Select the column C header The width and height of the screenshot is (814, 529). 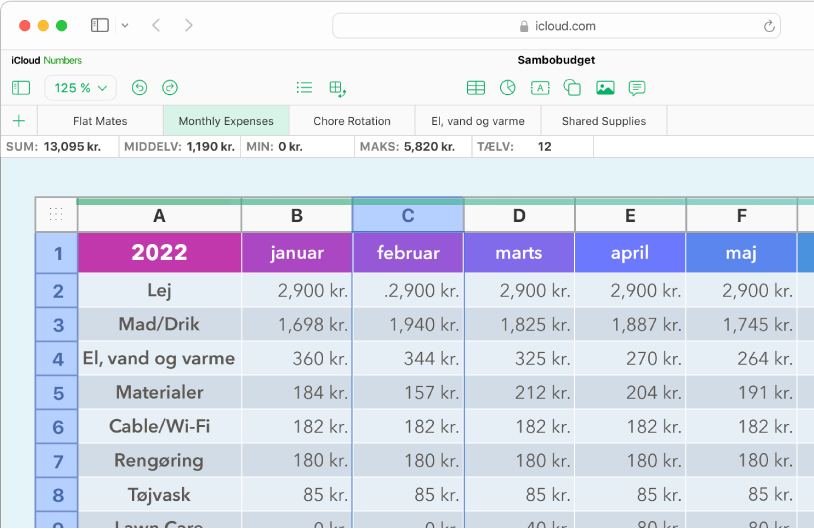tap(408, 216)
